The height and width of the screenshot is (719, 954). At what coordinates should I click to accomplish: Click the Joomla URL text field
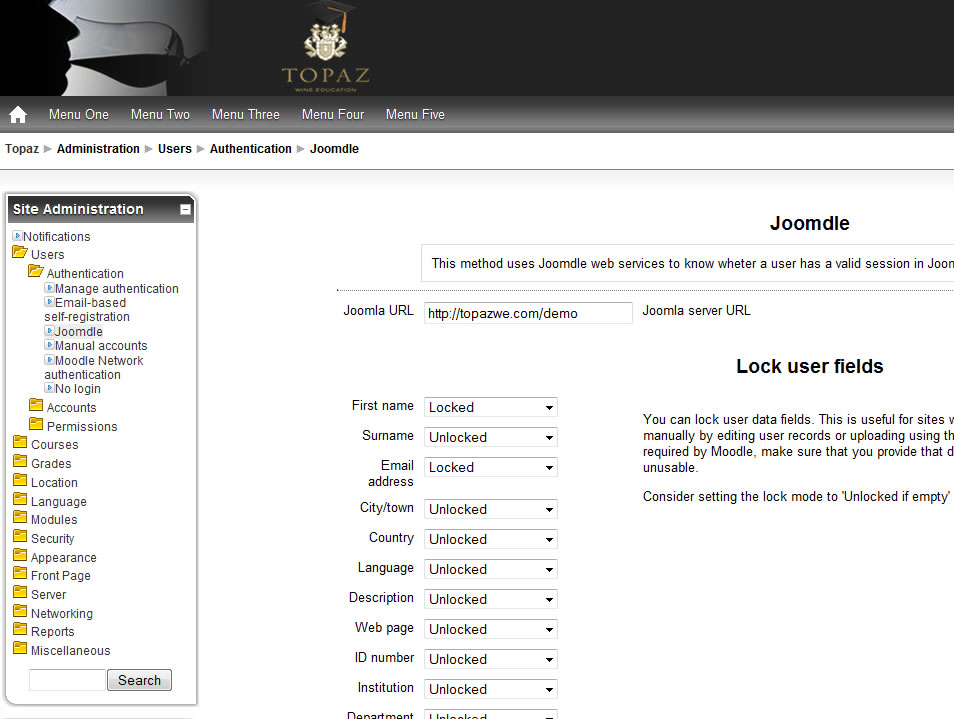[x=528, y=313]
